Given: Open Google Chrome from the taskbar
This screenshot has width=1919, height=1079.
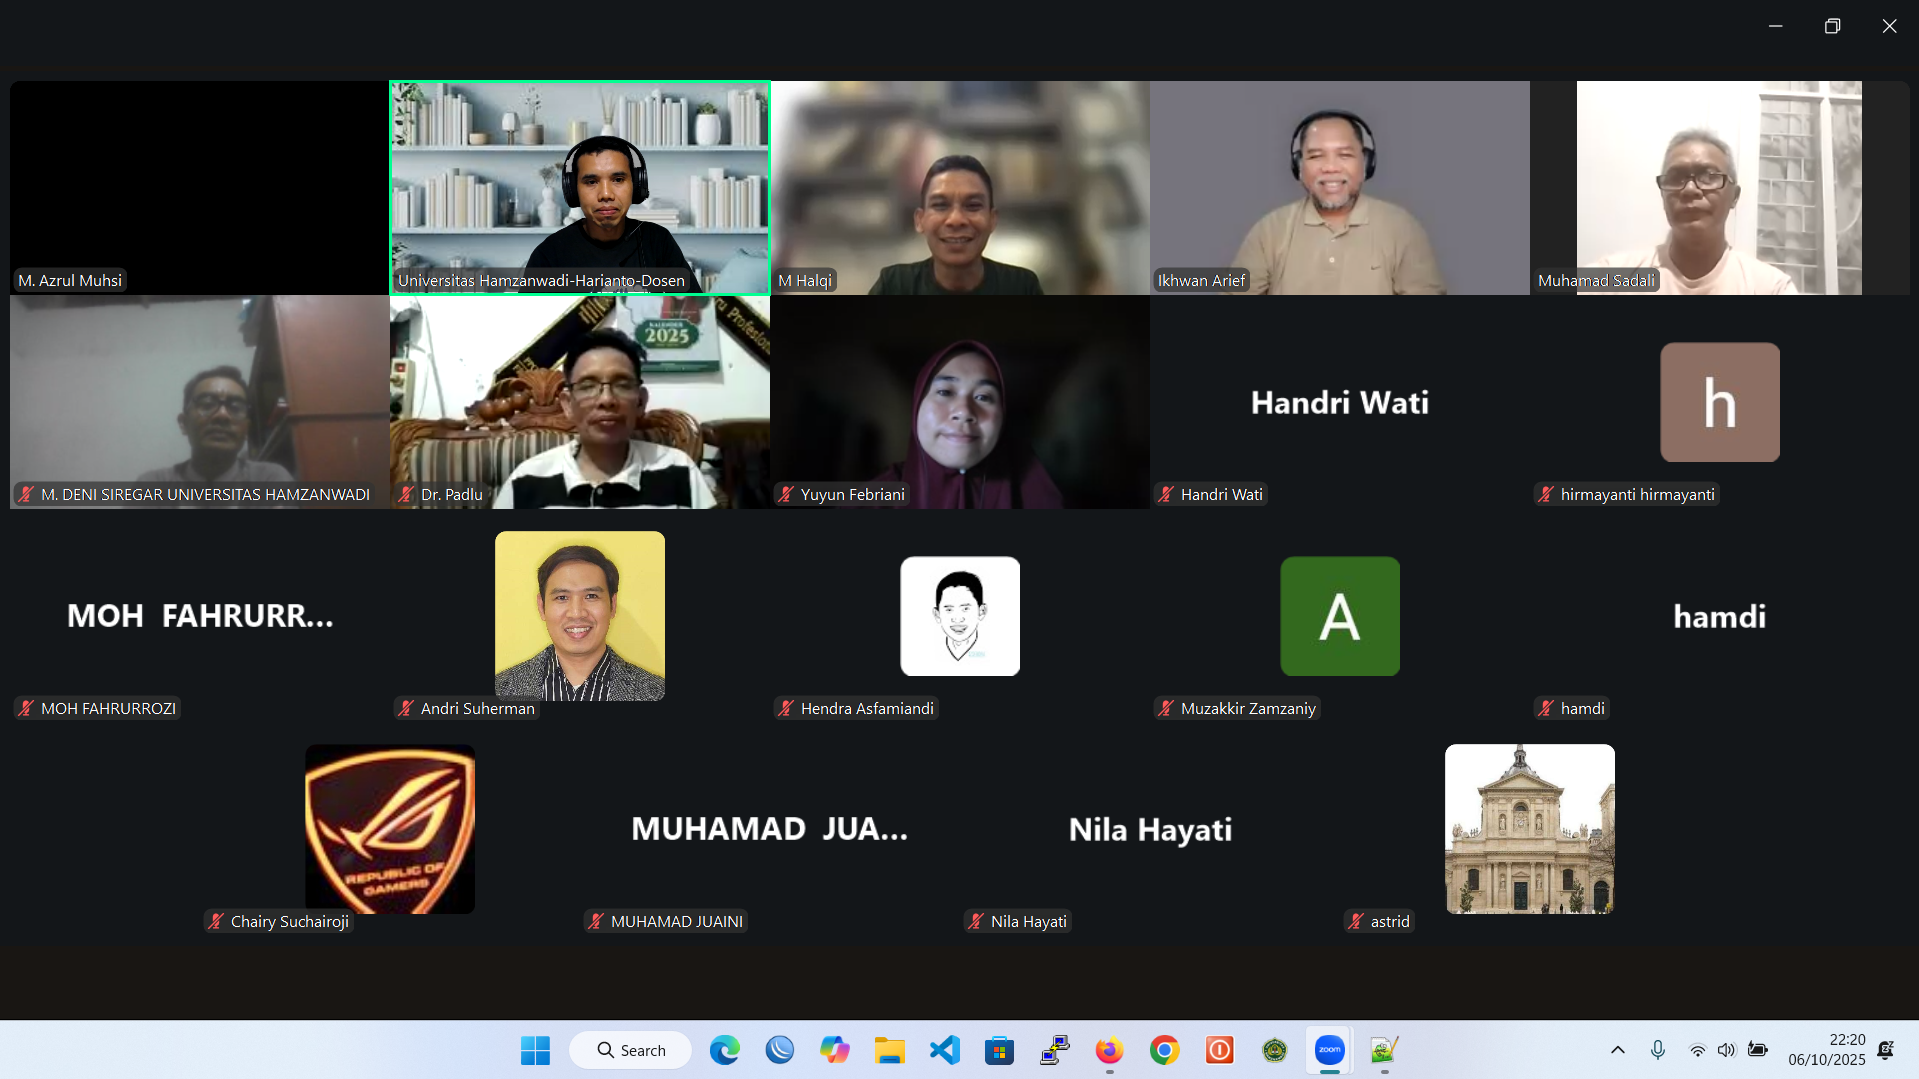Looking at the screenshot, I should pos(1164,1050).
